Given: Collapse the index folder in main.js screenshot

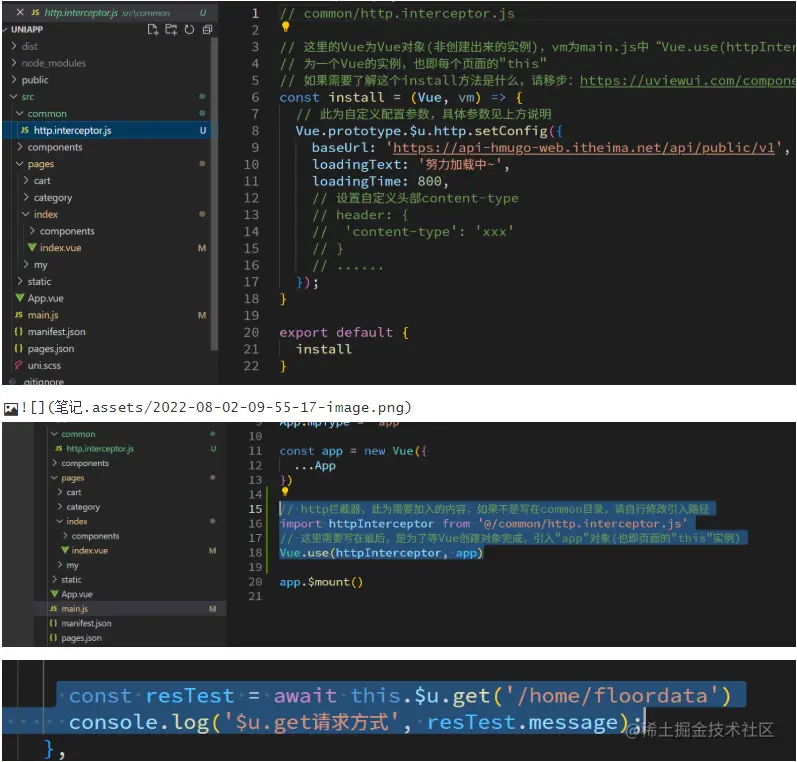Looking at the screenshot, I should pos(60,521).
